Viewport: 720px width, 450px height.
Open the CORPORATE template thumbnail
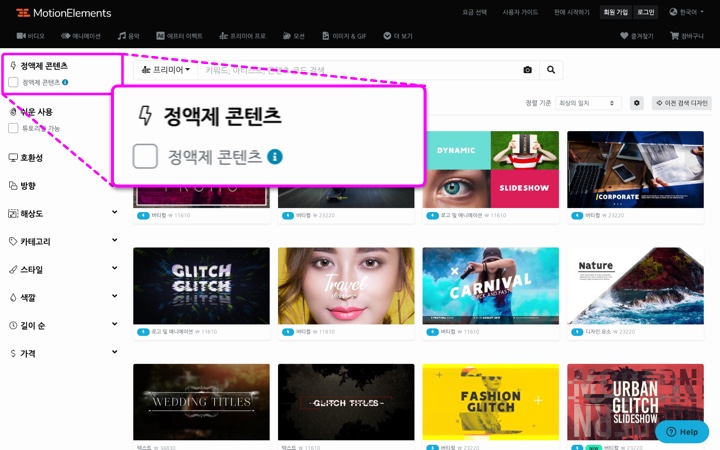635,169
